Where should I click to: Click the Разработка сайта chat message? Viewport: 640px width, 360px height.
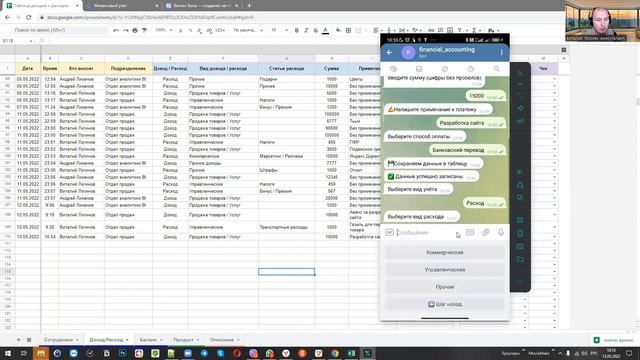[x=471, y=123]
